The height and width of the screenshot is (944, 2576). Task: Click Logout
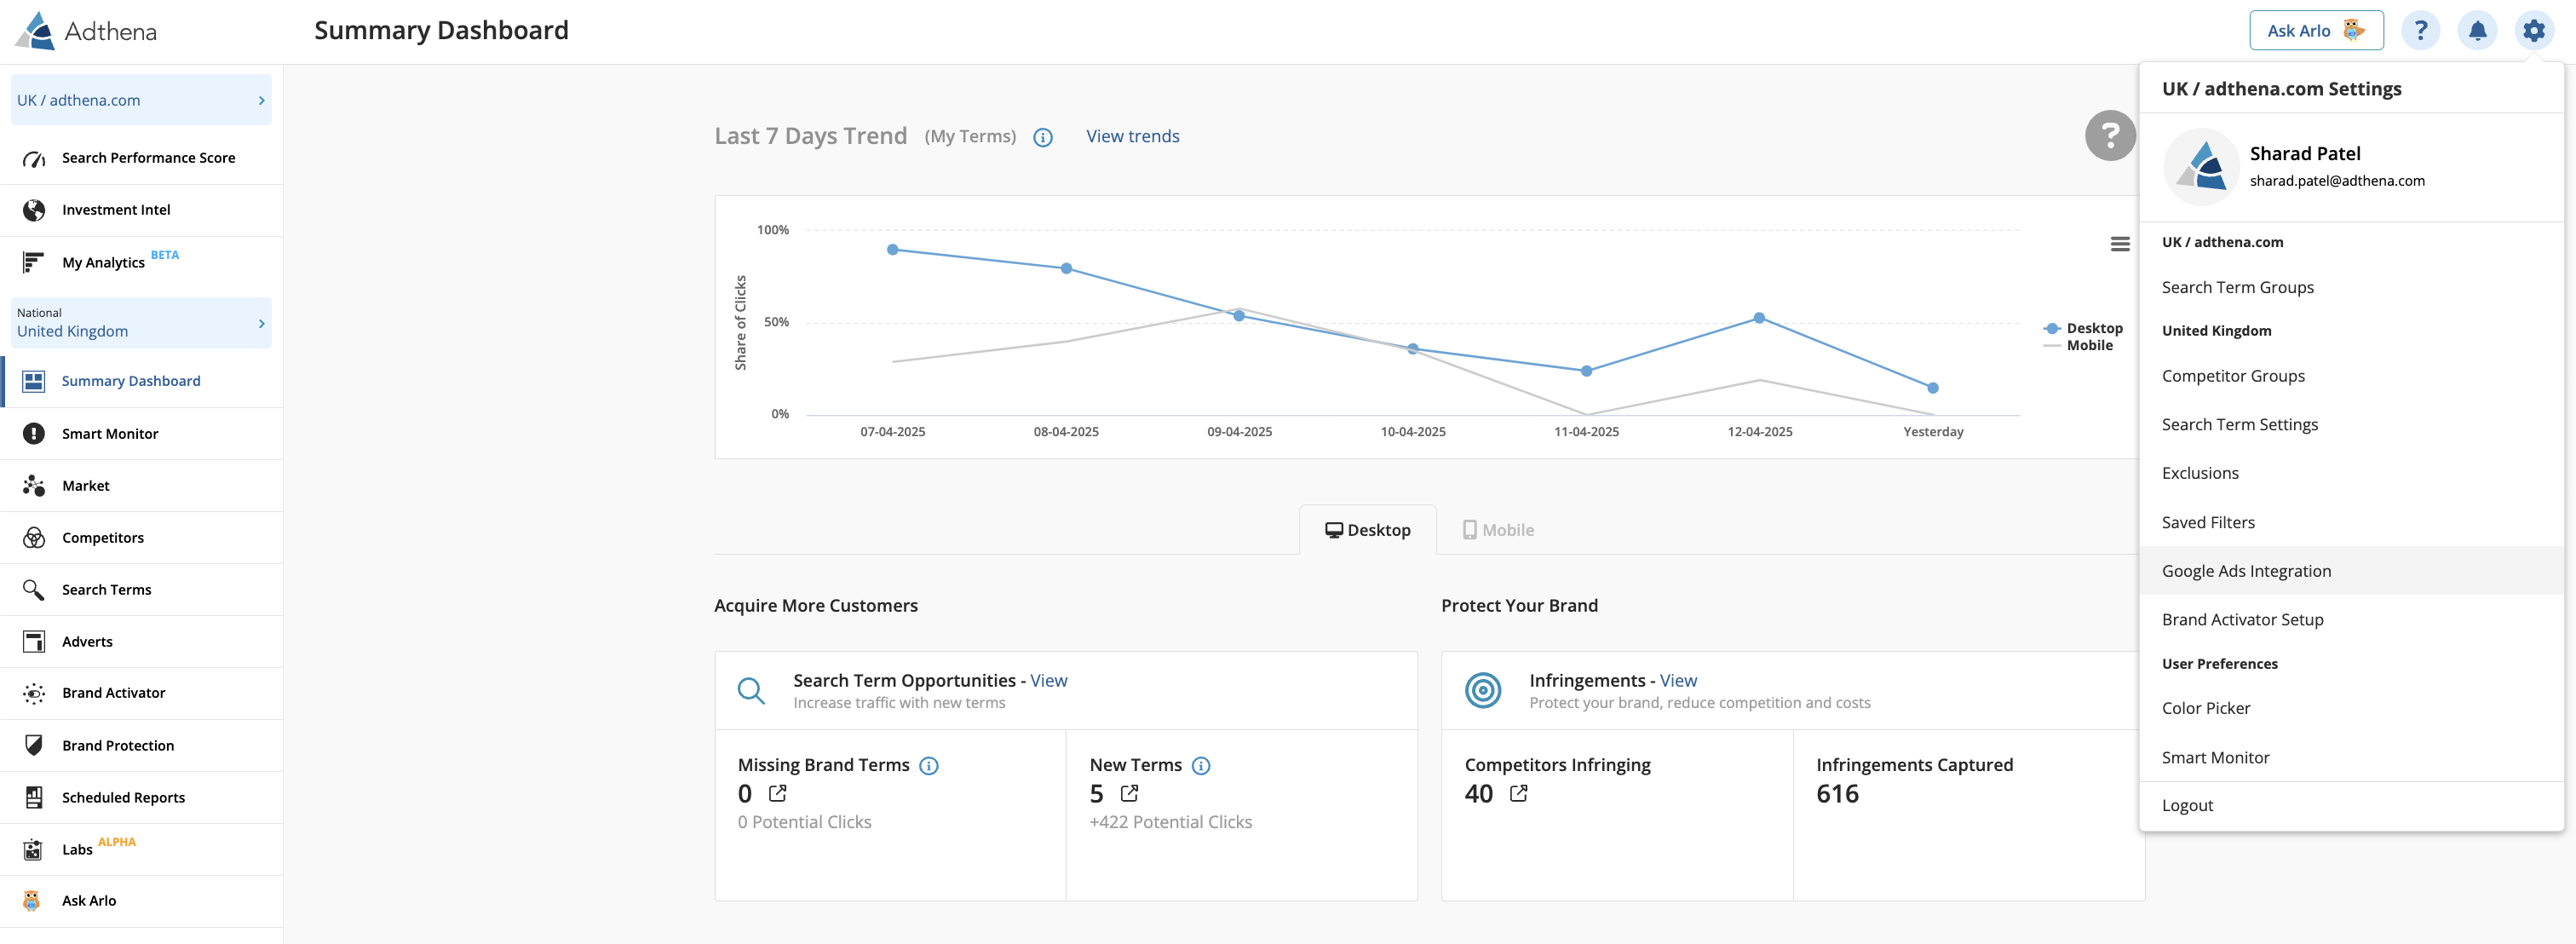pos(2351,806)
